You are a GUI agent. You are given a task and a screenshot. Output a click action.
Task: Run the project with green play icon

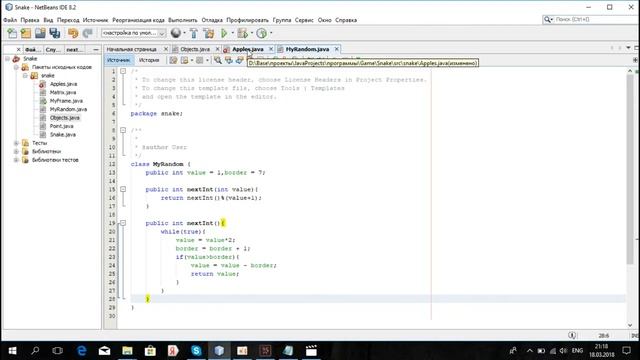point(224,33)
